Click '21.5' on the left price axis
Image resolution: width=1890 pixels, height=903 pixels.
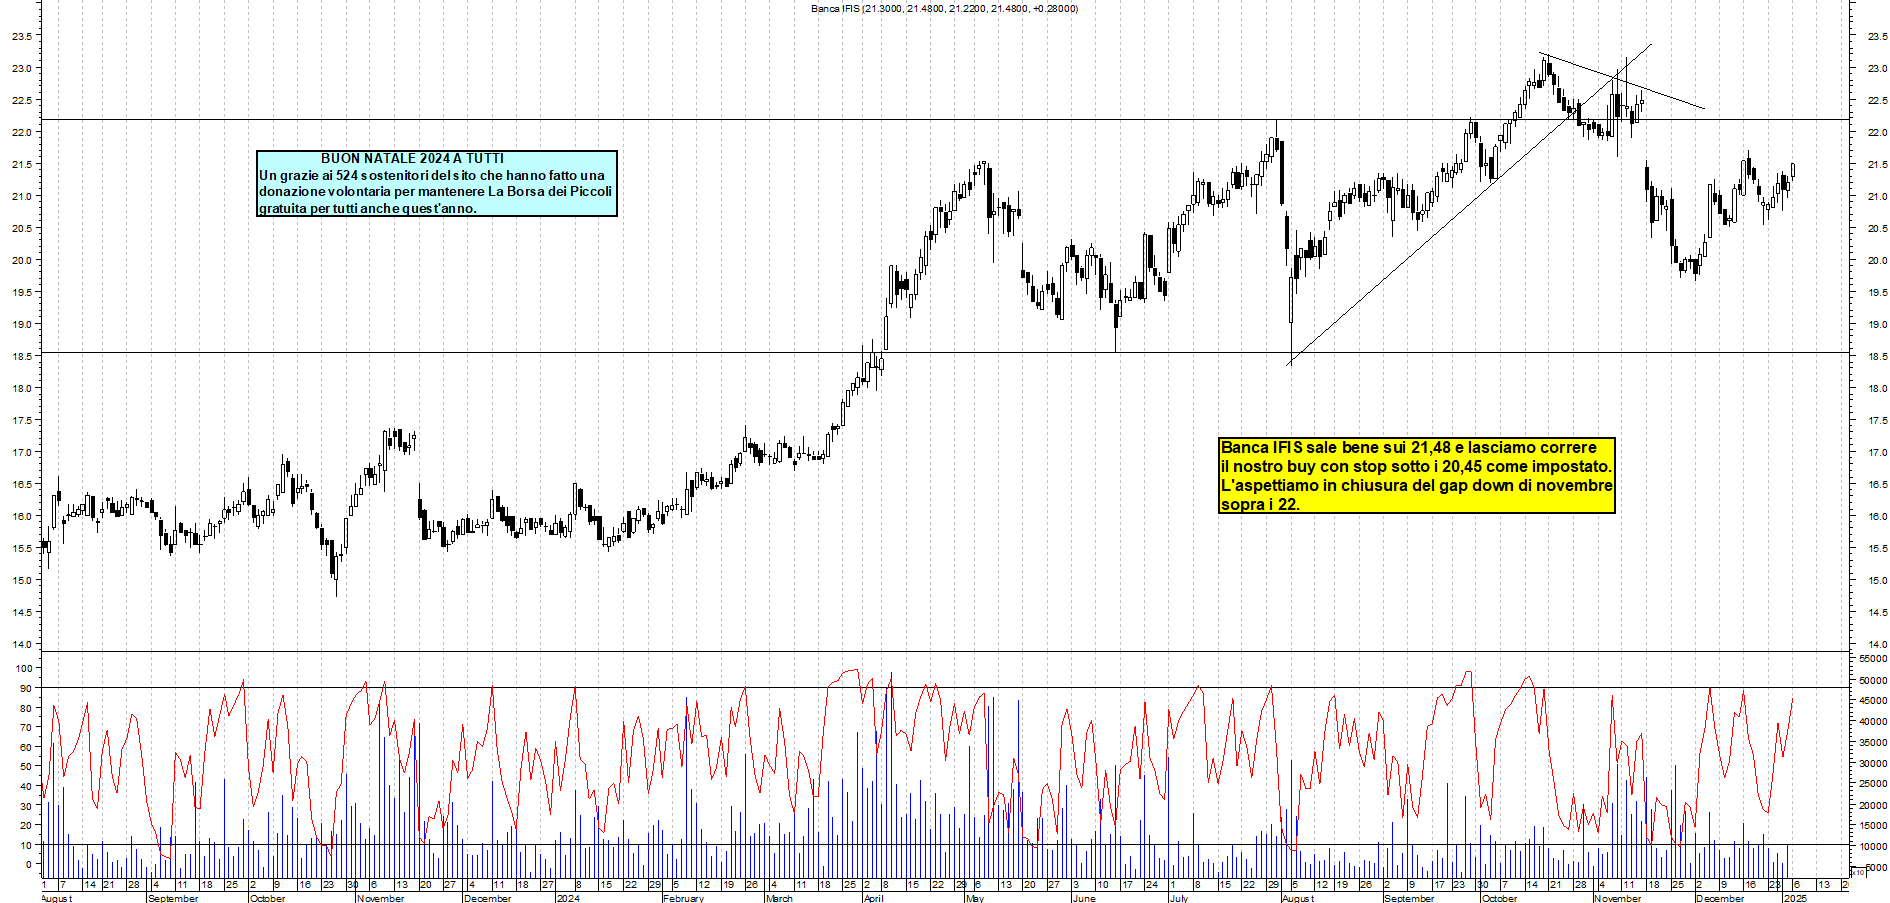[x=22, y=164]
